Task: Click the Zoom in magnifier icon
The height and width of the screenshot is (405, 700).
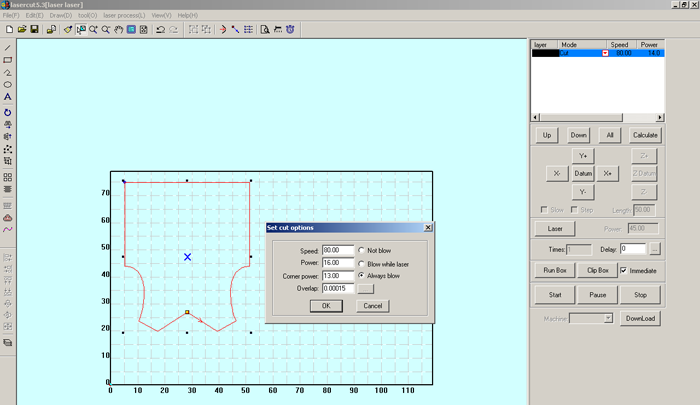Action: pyautogui.click(x=93, y=29)
